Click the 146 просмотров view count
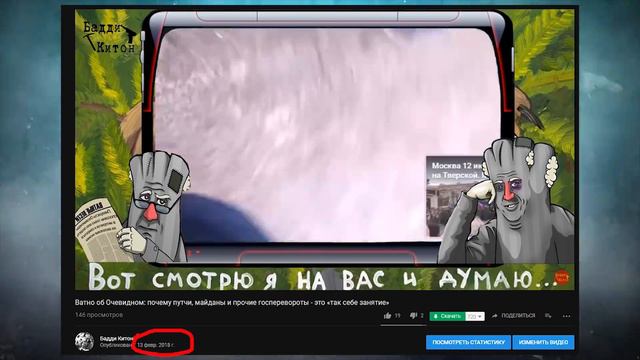The height and width of the screenshot is (360, 640). [99, 315]
